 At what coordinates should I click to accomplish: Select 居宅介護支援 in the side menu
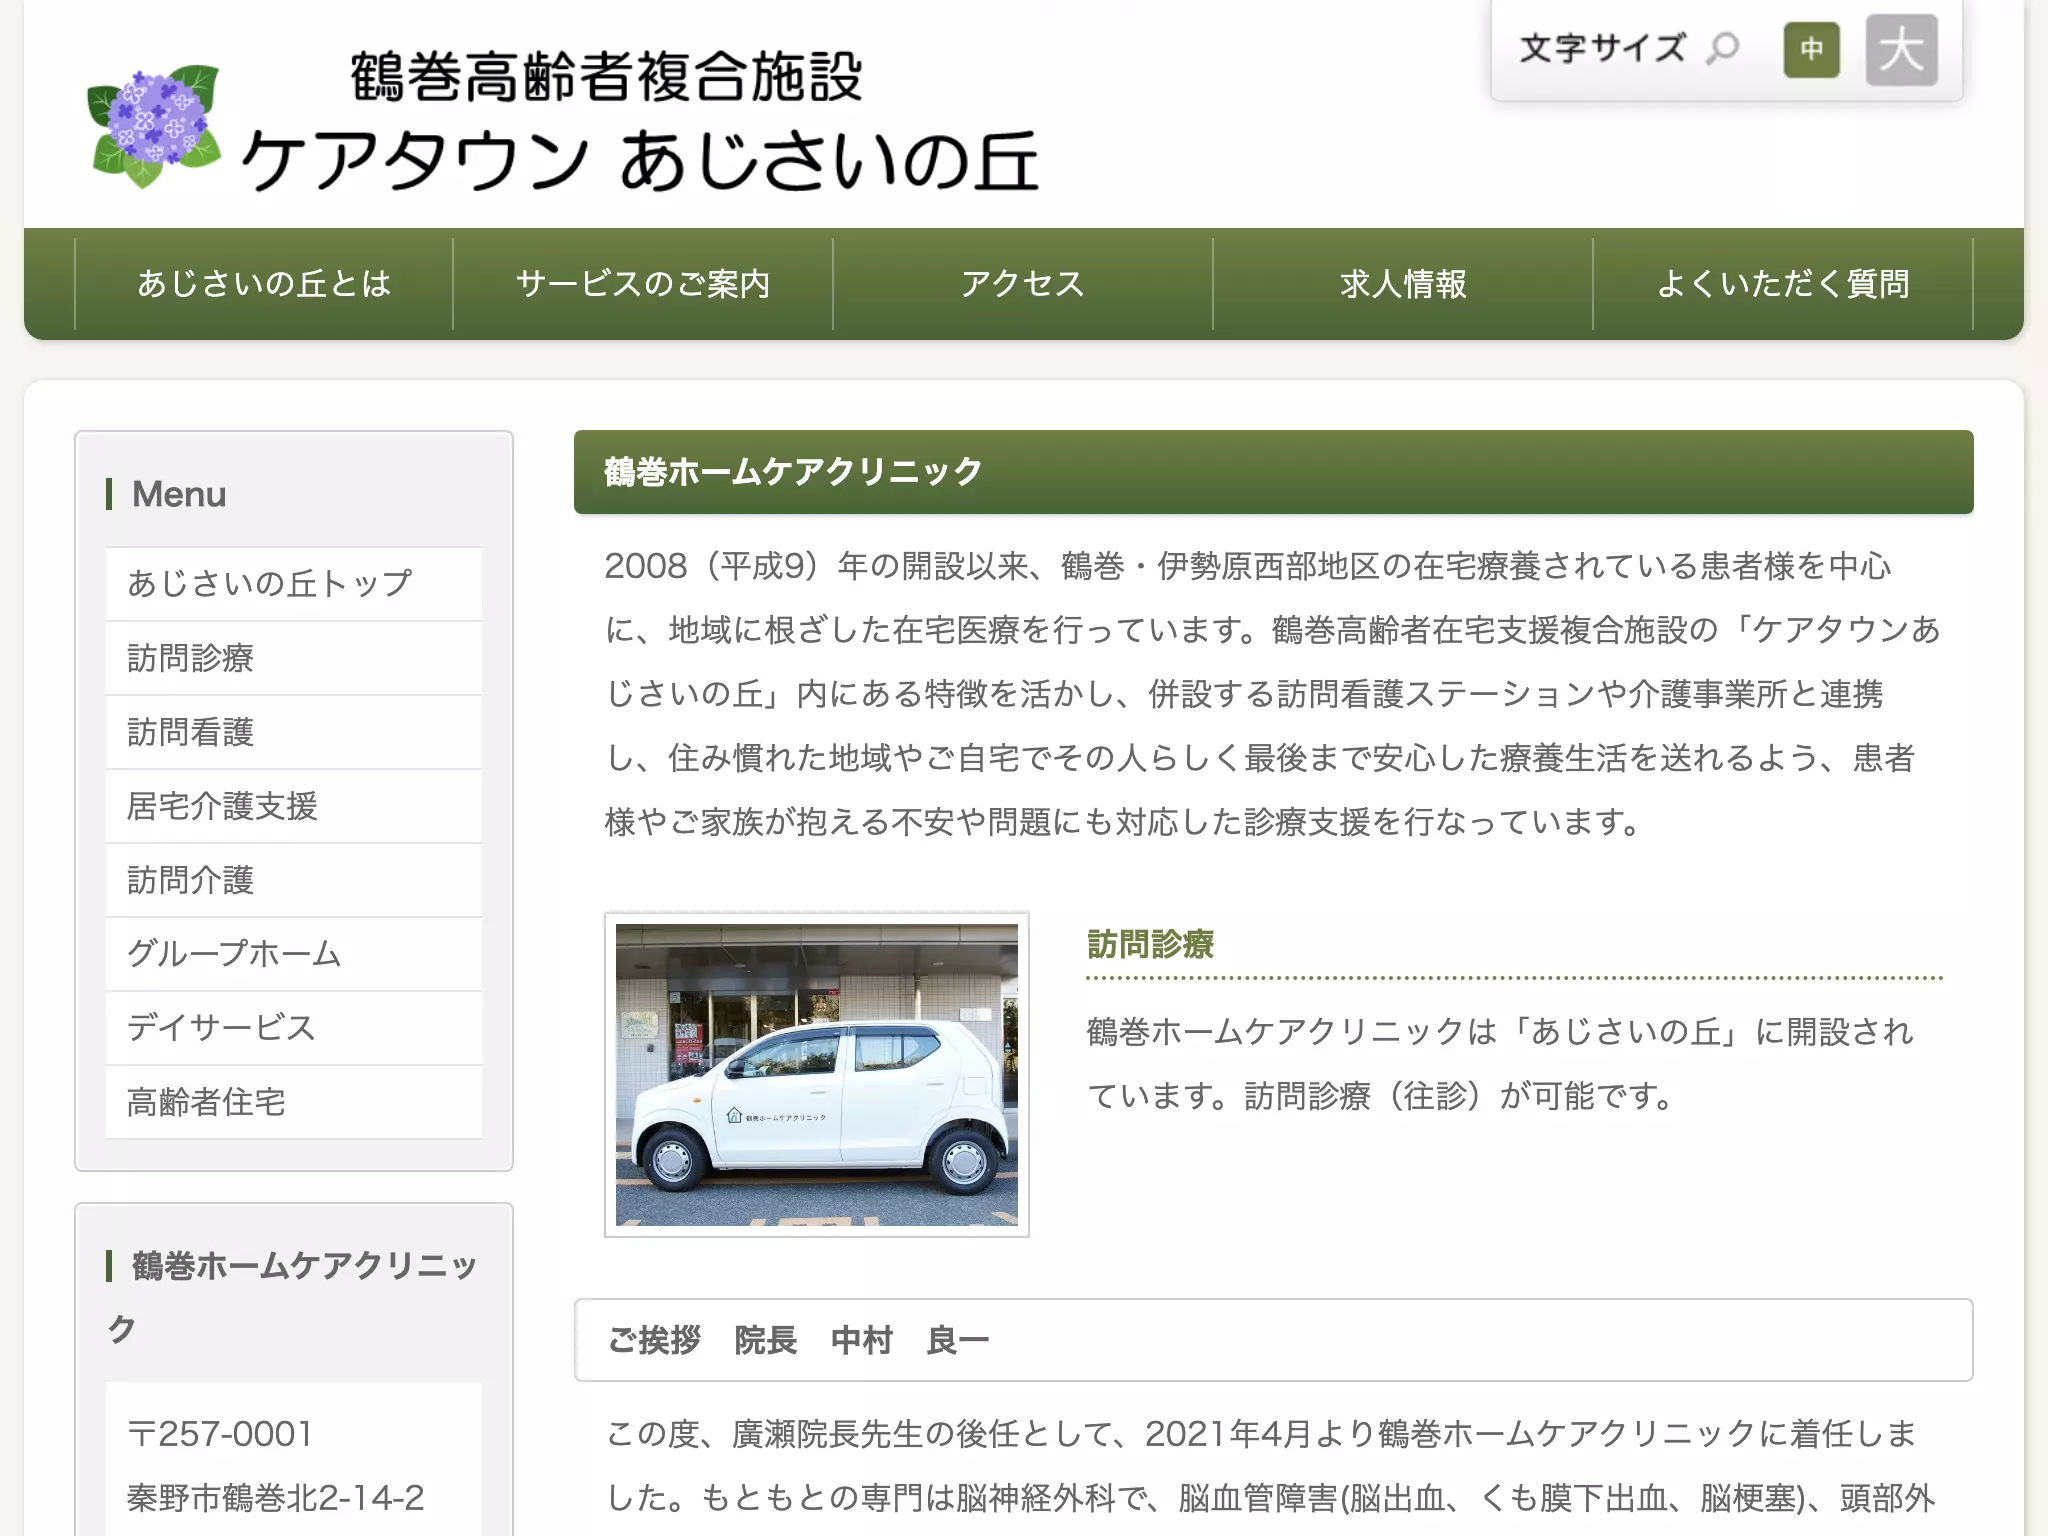point(294,806)
